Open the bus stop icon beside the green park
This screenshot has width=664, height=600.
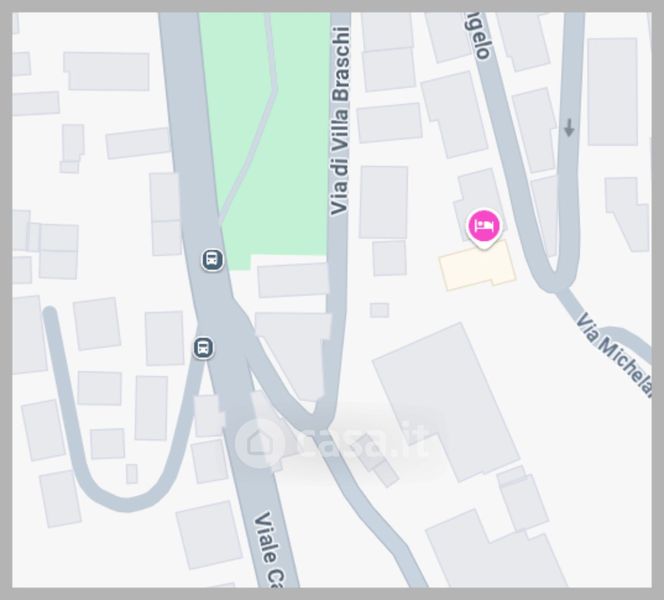(x=212, y=259)
